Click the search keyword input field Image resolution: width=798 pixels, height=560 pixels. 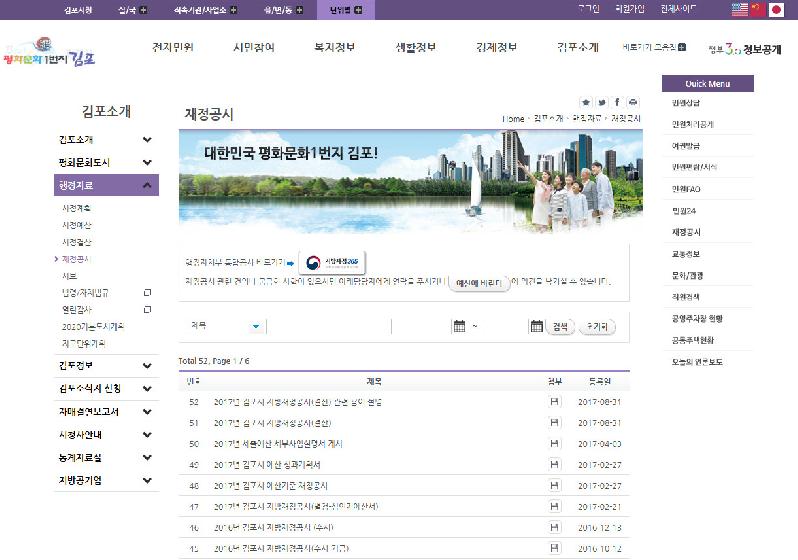[328, 326]
